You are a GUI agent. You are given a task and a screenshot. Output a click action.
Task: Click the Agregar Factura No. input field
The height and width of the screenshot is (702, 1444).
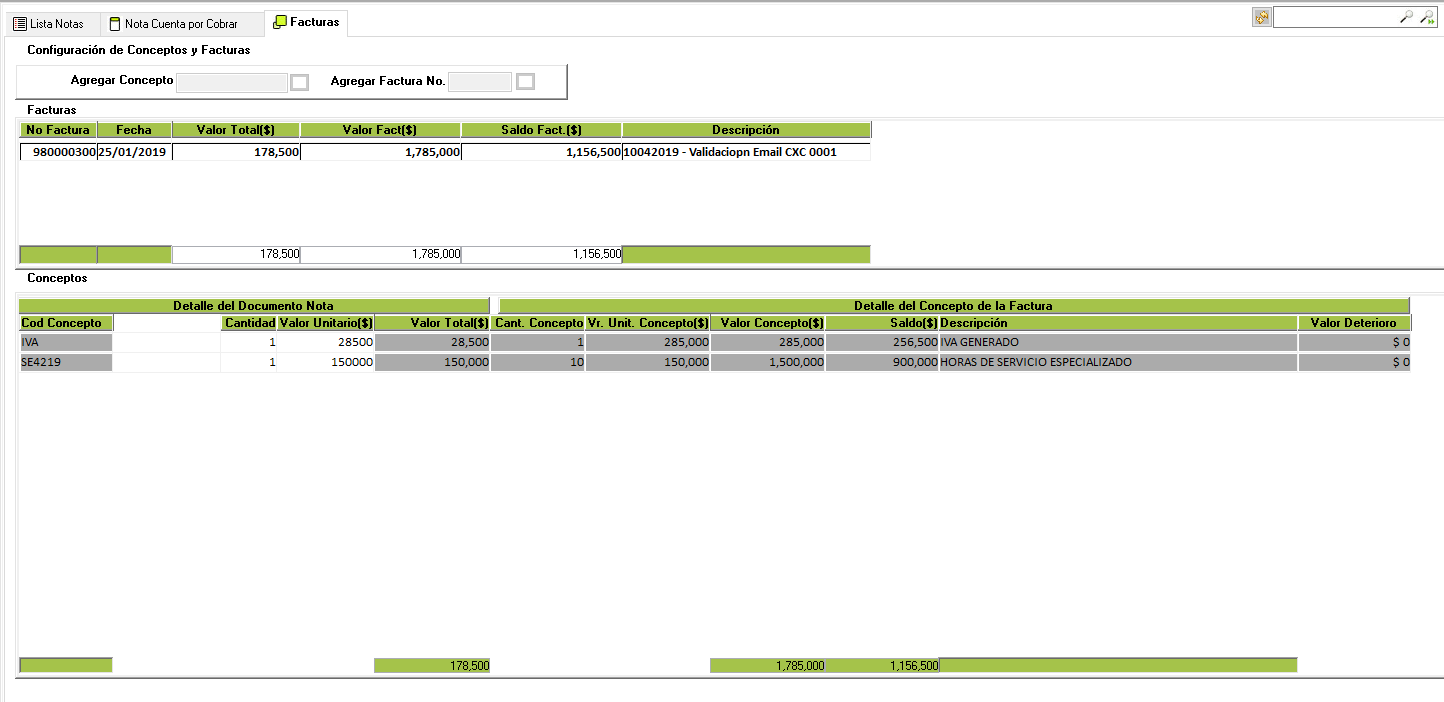(x=479, y=82)
